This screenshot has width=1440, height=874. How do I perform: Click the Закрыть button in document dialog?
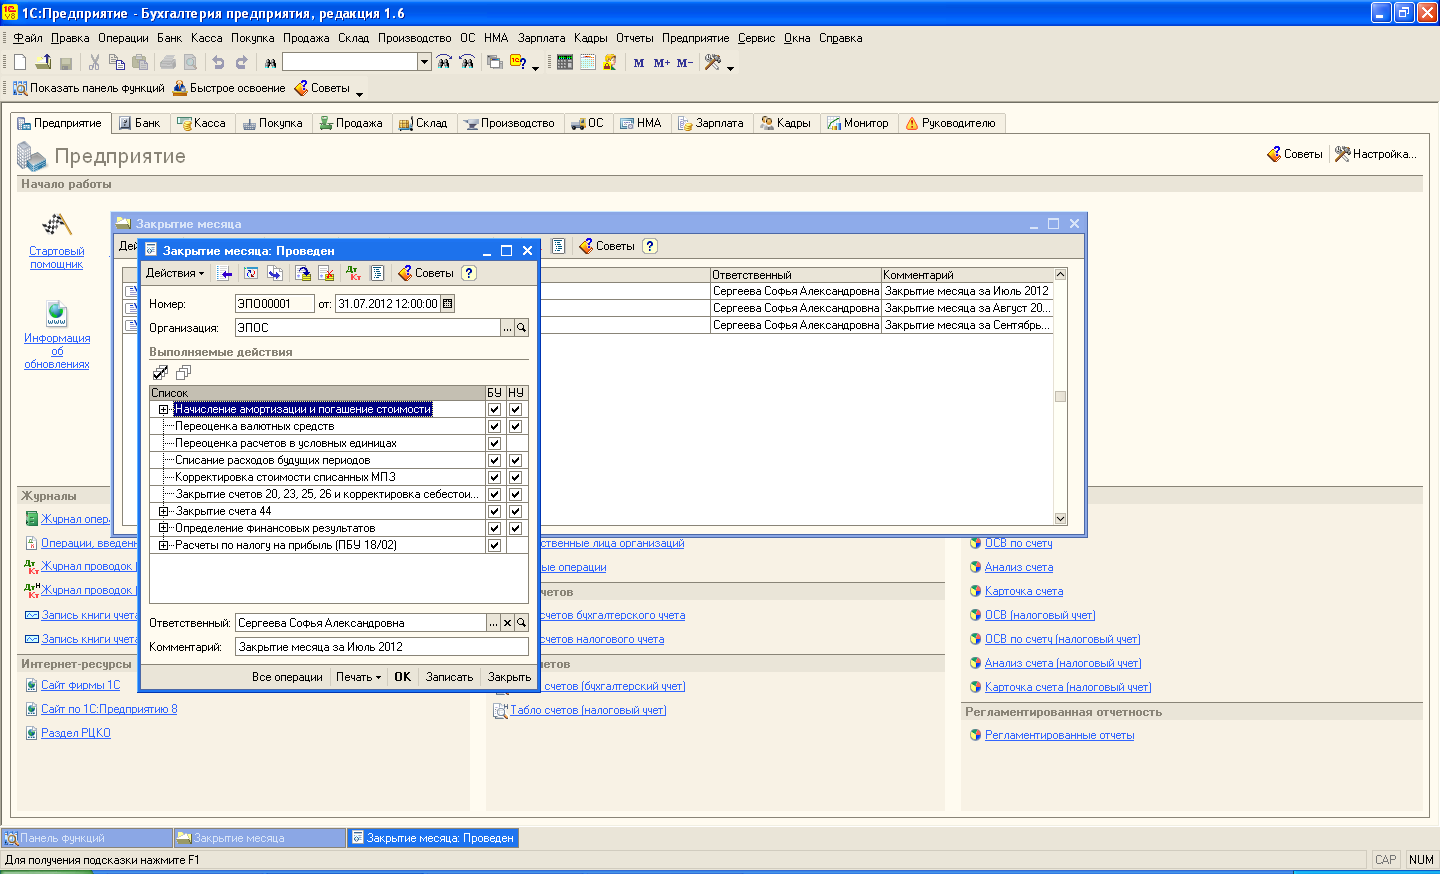509,677
